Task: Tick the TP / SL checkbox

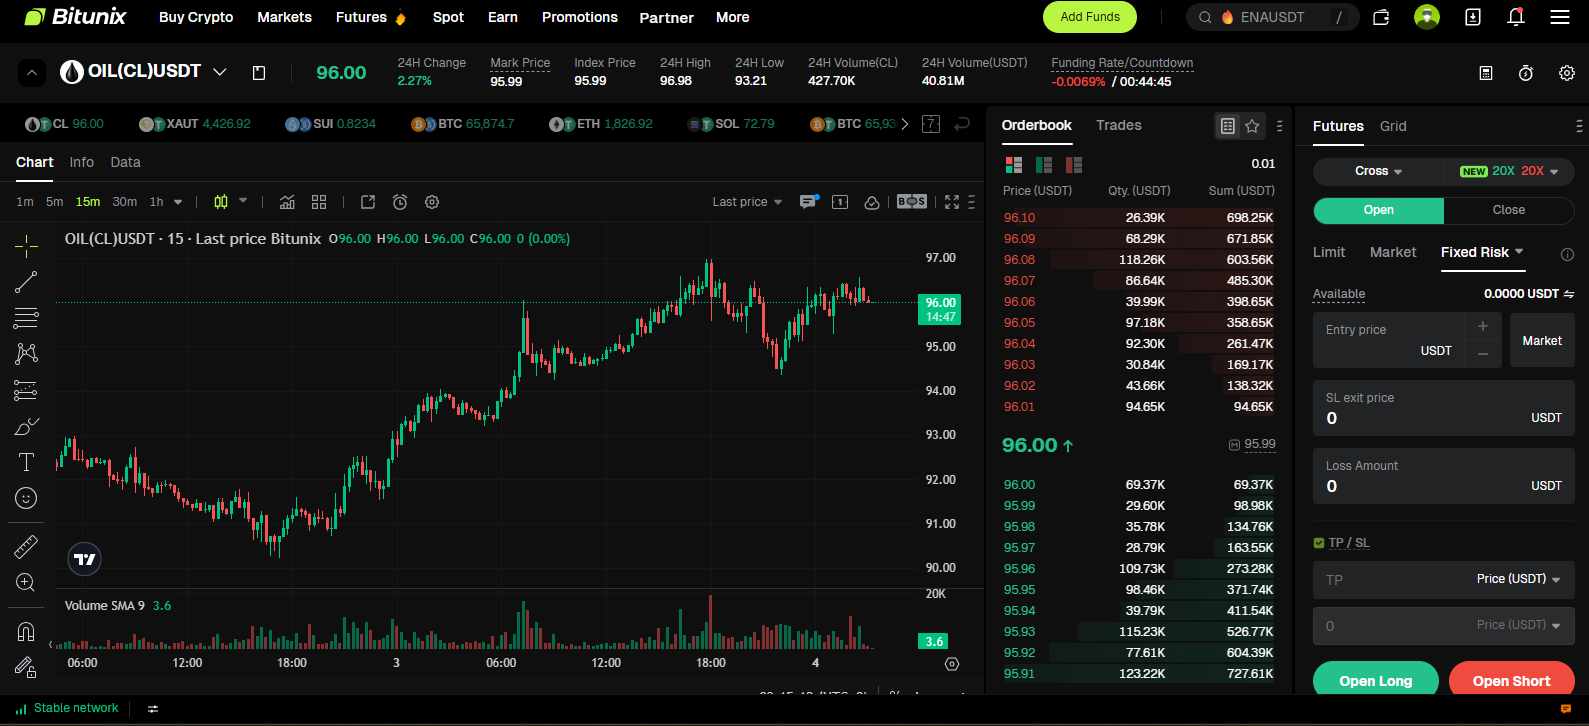Action: click(x=1319, y=543)
